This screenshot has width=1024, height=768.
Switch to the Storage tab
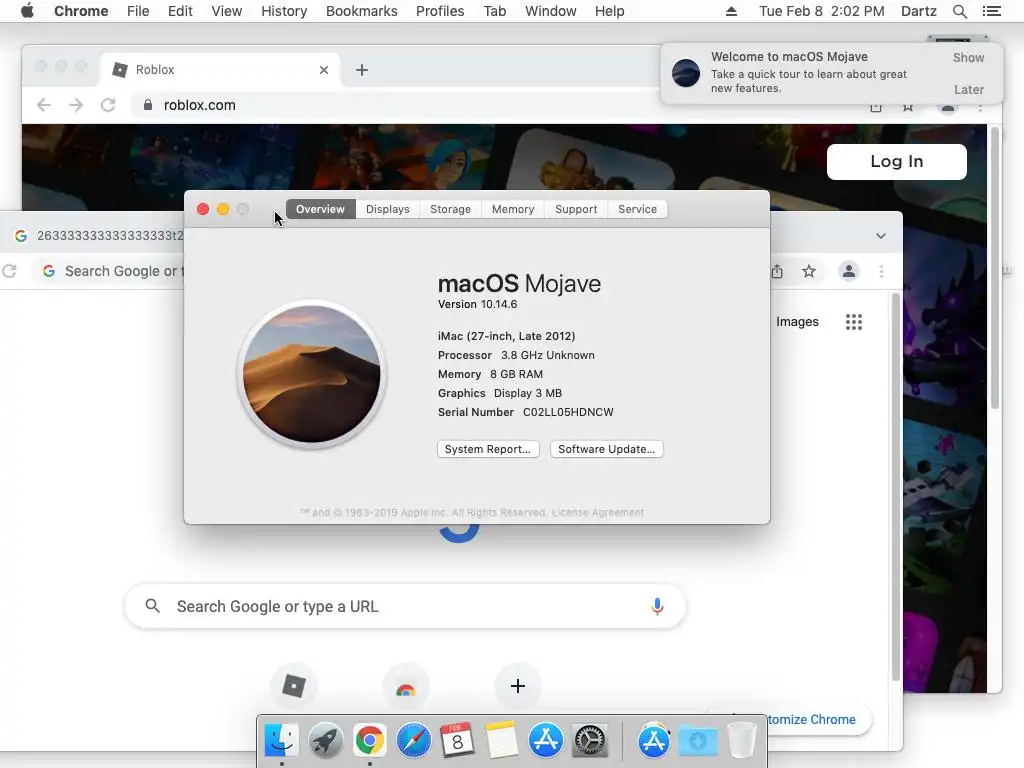pyautogui.click(x=450, y=209)
